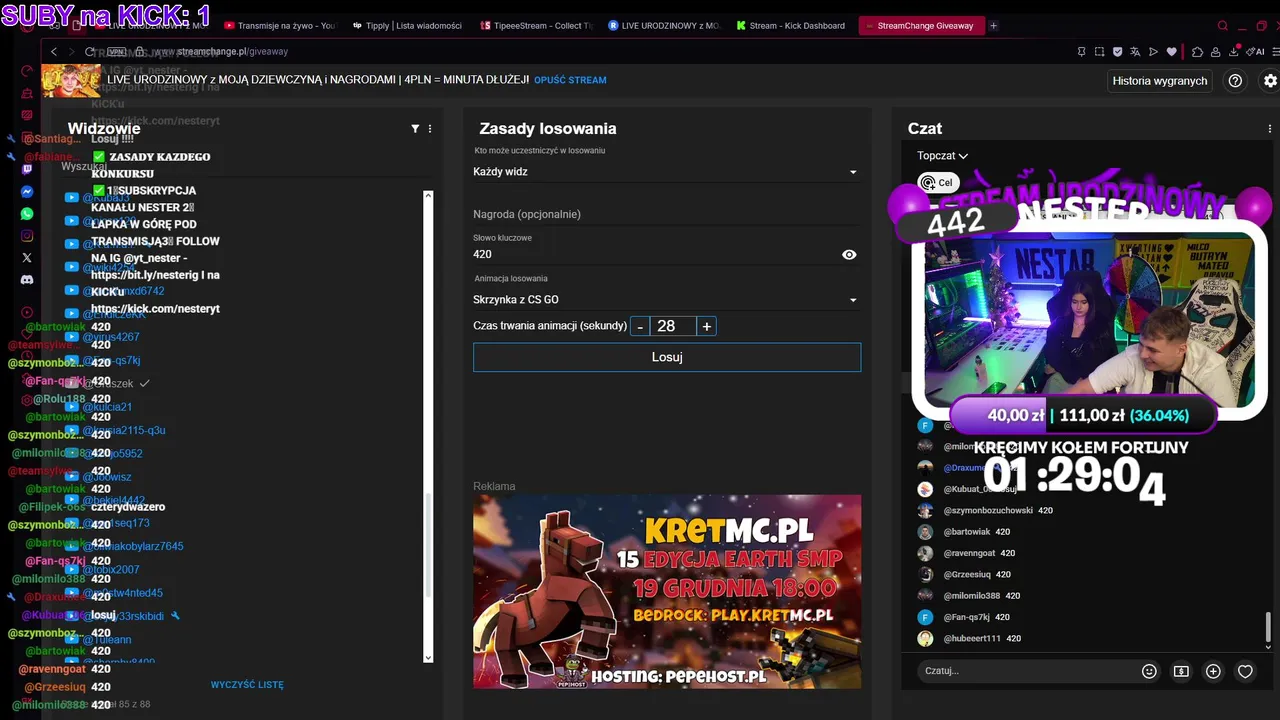The height and width of the screenshot is (720, 1280).
Task: Click chat message from @szymonbozuchowski
Action: tap(987, 511)
